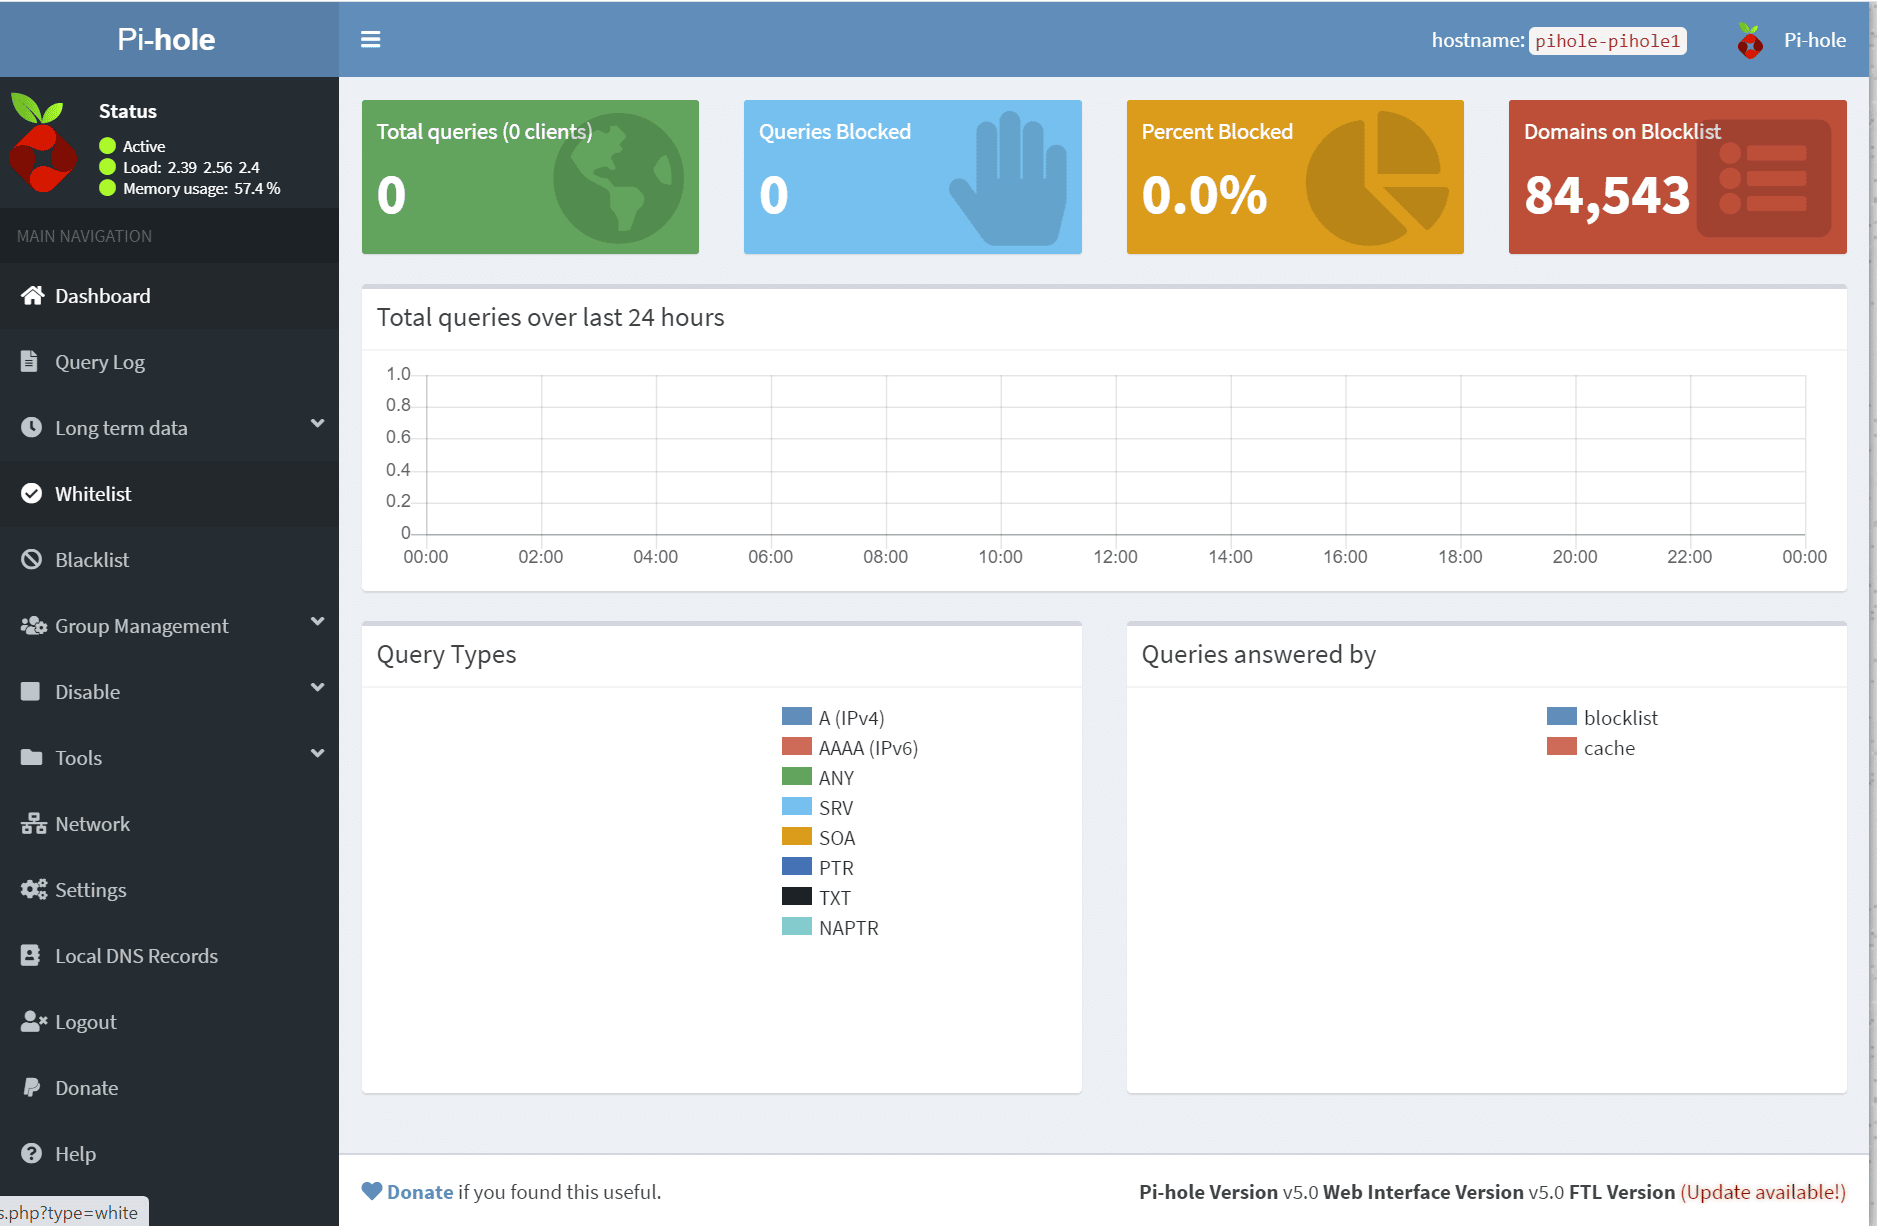
Task: Expand the Disable options chevron
Action: tap(317, 689)
